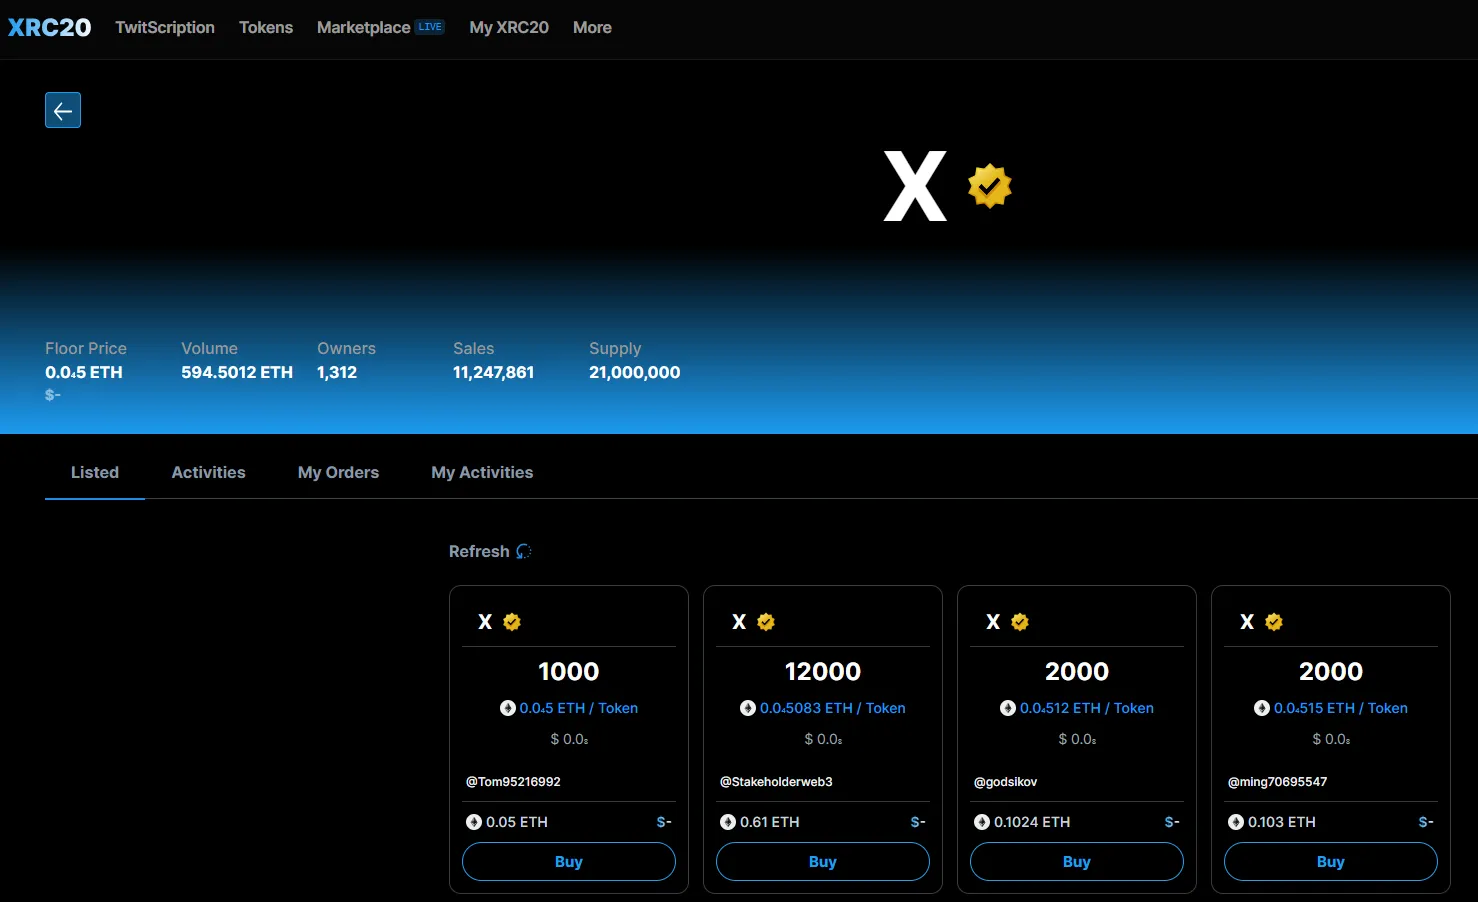Open the Marketplace LIVE page
The width and height of the screenshot is (1478, 902).
point(380,28)
